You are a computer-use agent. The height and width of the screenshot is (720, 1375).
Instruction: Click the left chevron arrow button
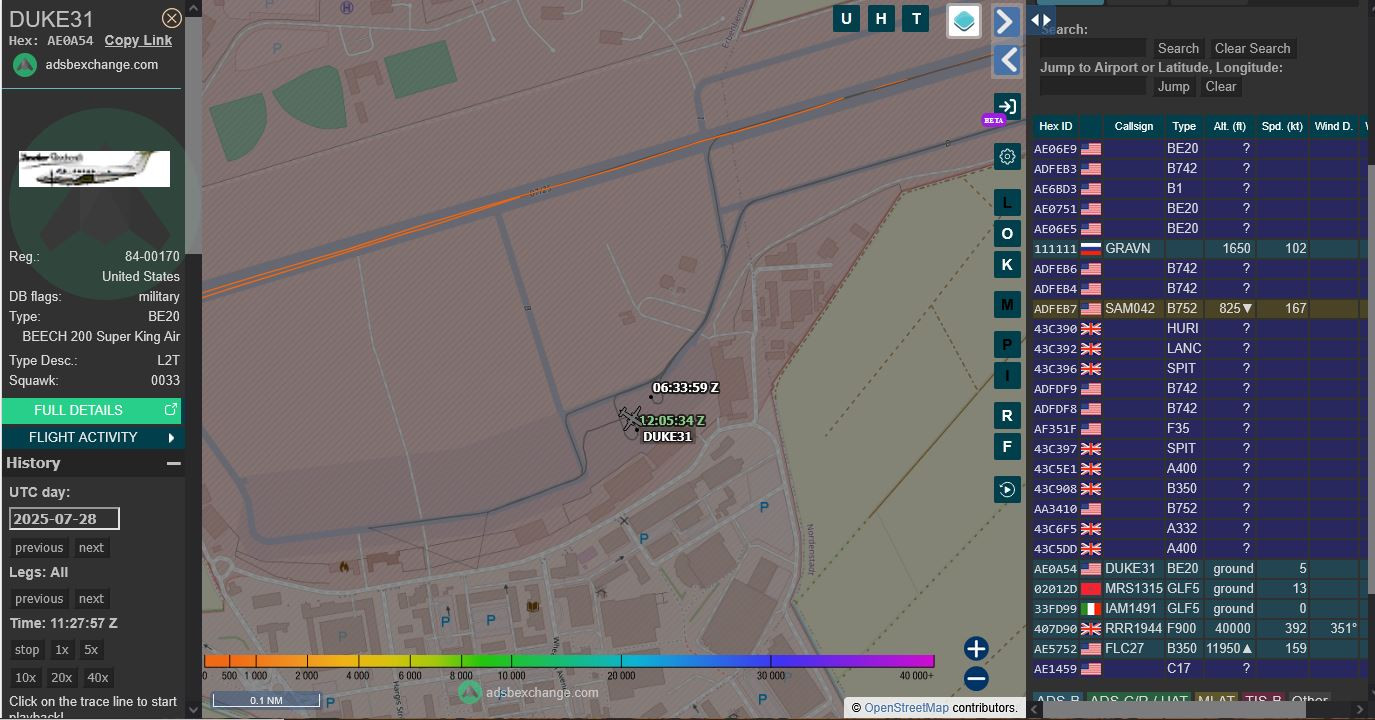coord(1007,60)
